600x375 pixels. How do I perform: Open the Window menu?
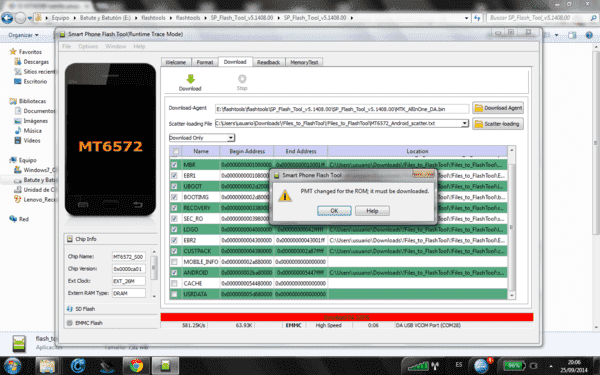116,46
